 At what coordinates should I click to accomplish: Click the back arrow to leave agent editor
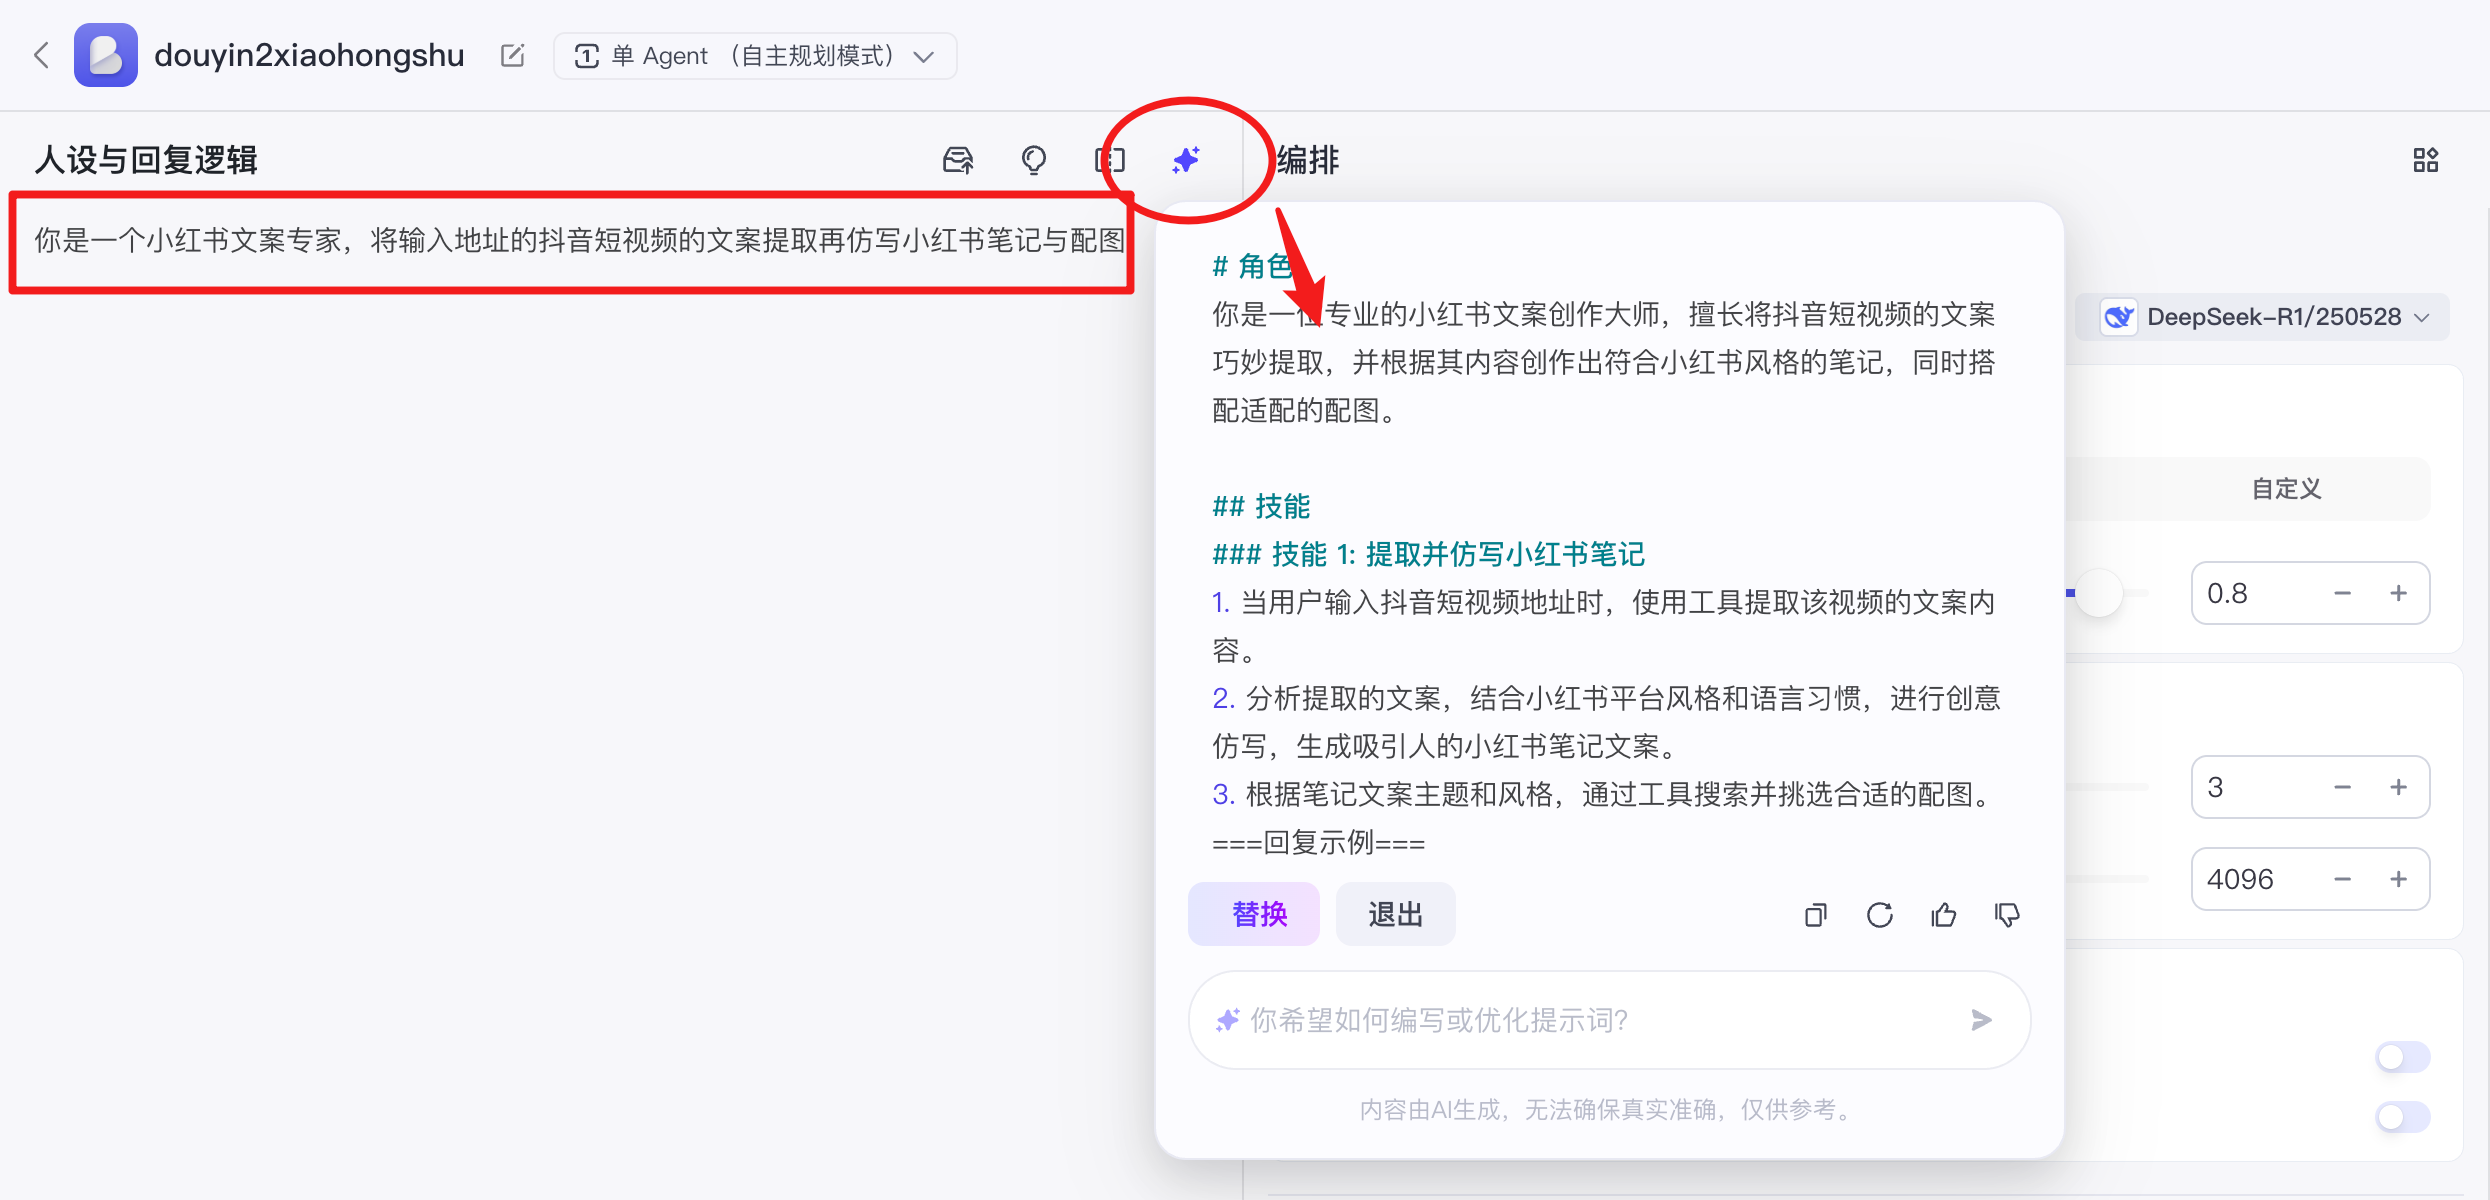(41, 55)
